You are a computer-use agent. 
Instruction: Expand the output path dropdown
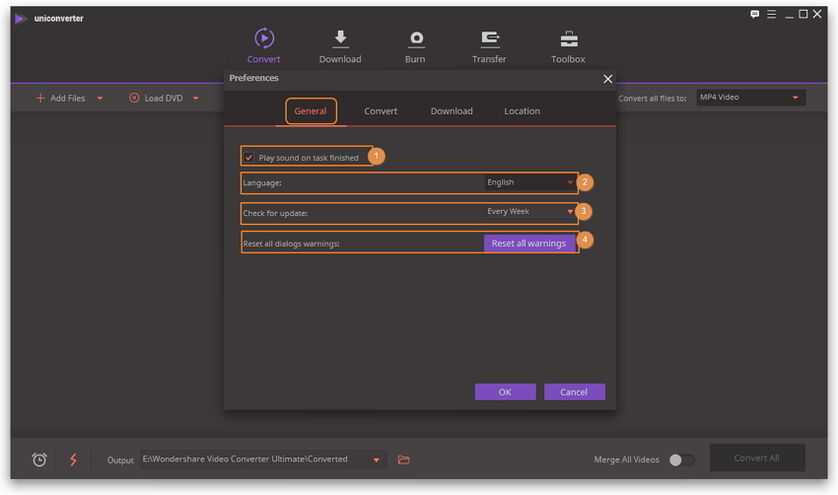(x=377, y=460)
